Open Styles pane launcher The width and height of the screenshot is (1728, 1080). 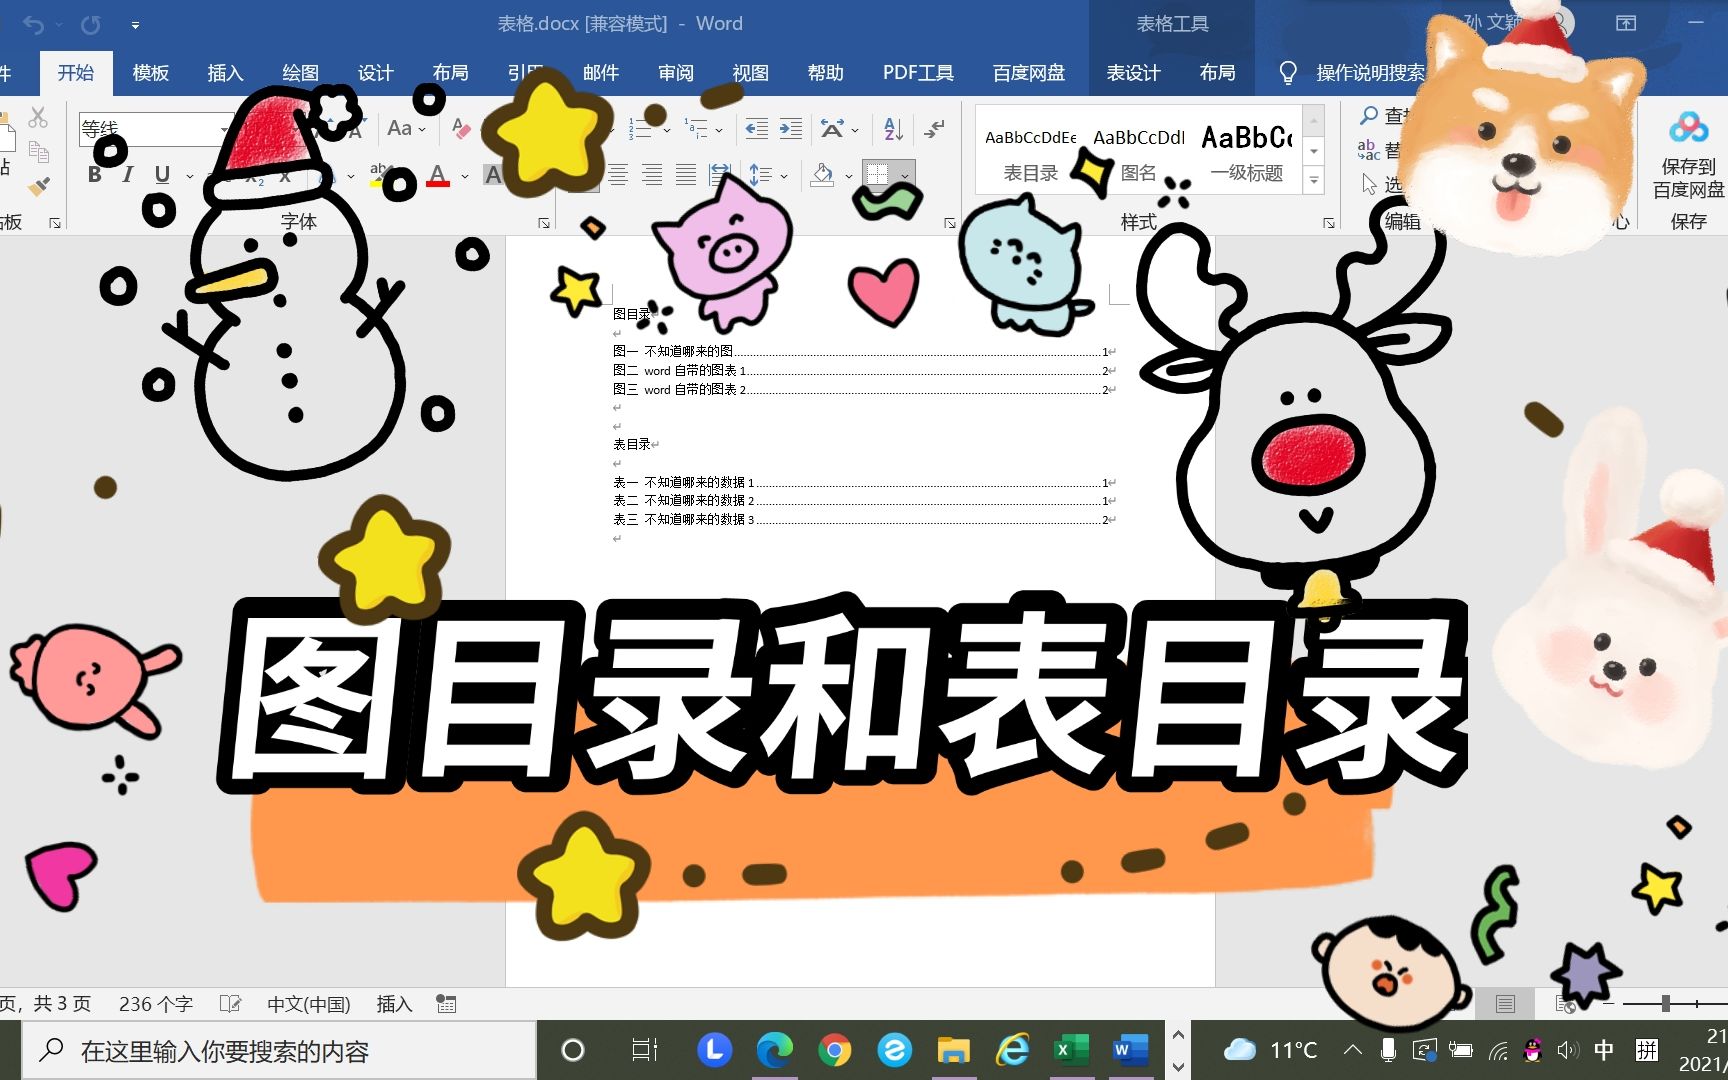point(1329,223)
